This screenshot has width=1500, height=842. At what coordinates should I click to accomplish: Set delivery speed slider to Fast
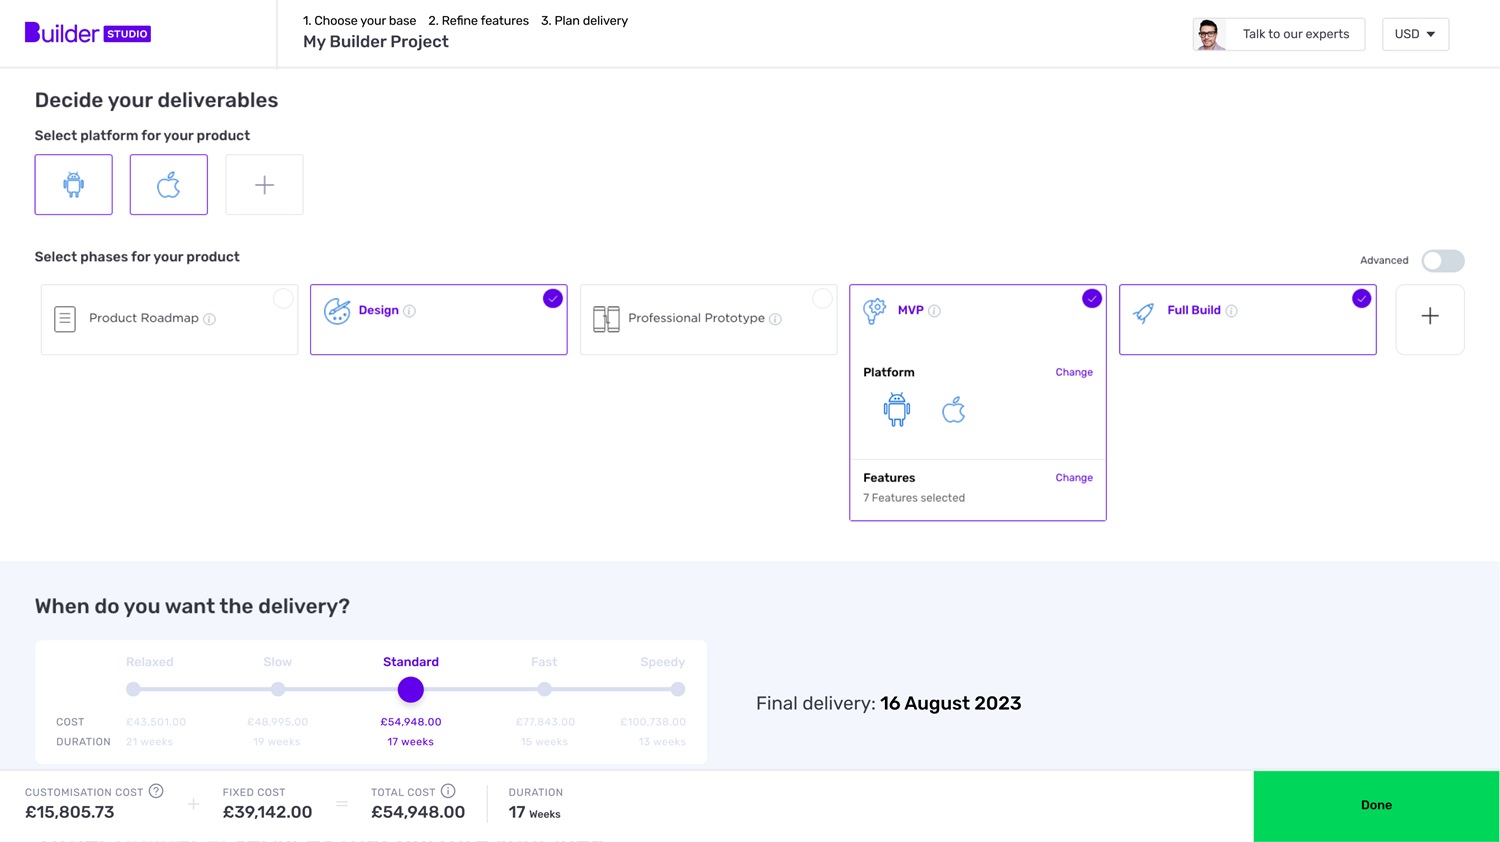pyautogui.click(x=544, y=689)
